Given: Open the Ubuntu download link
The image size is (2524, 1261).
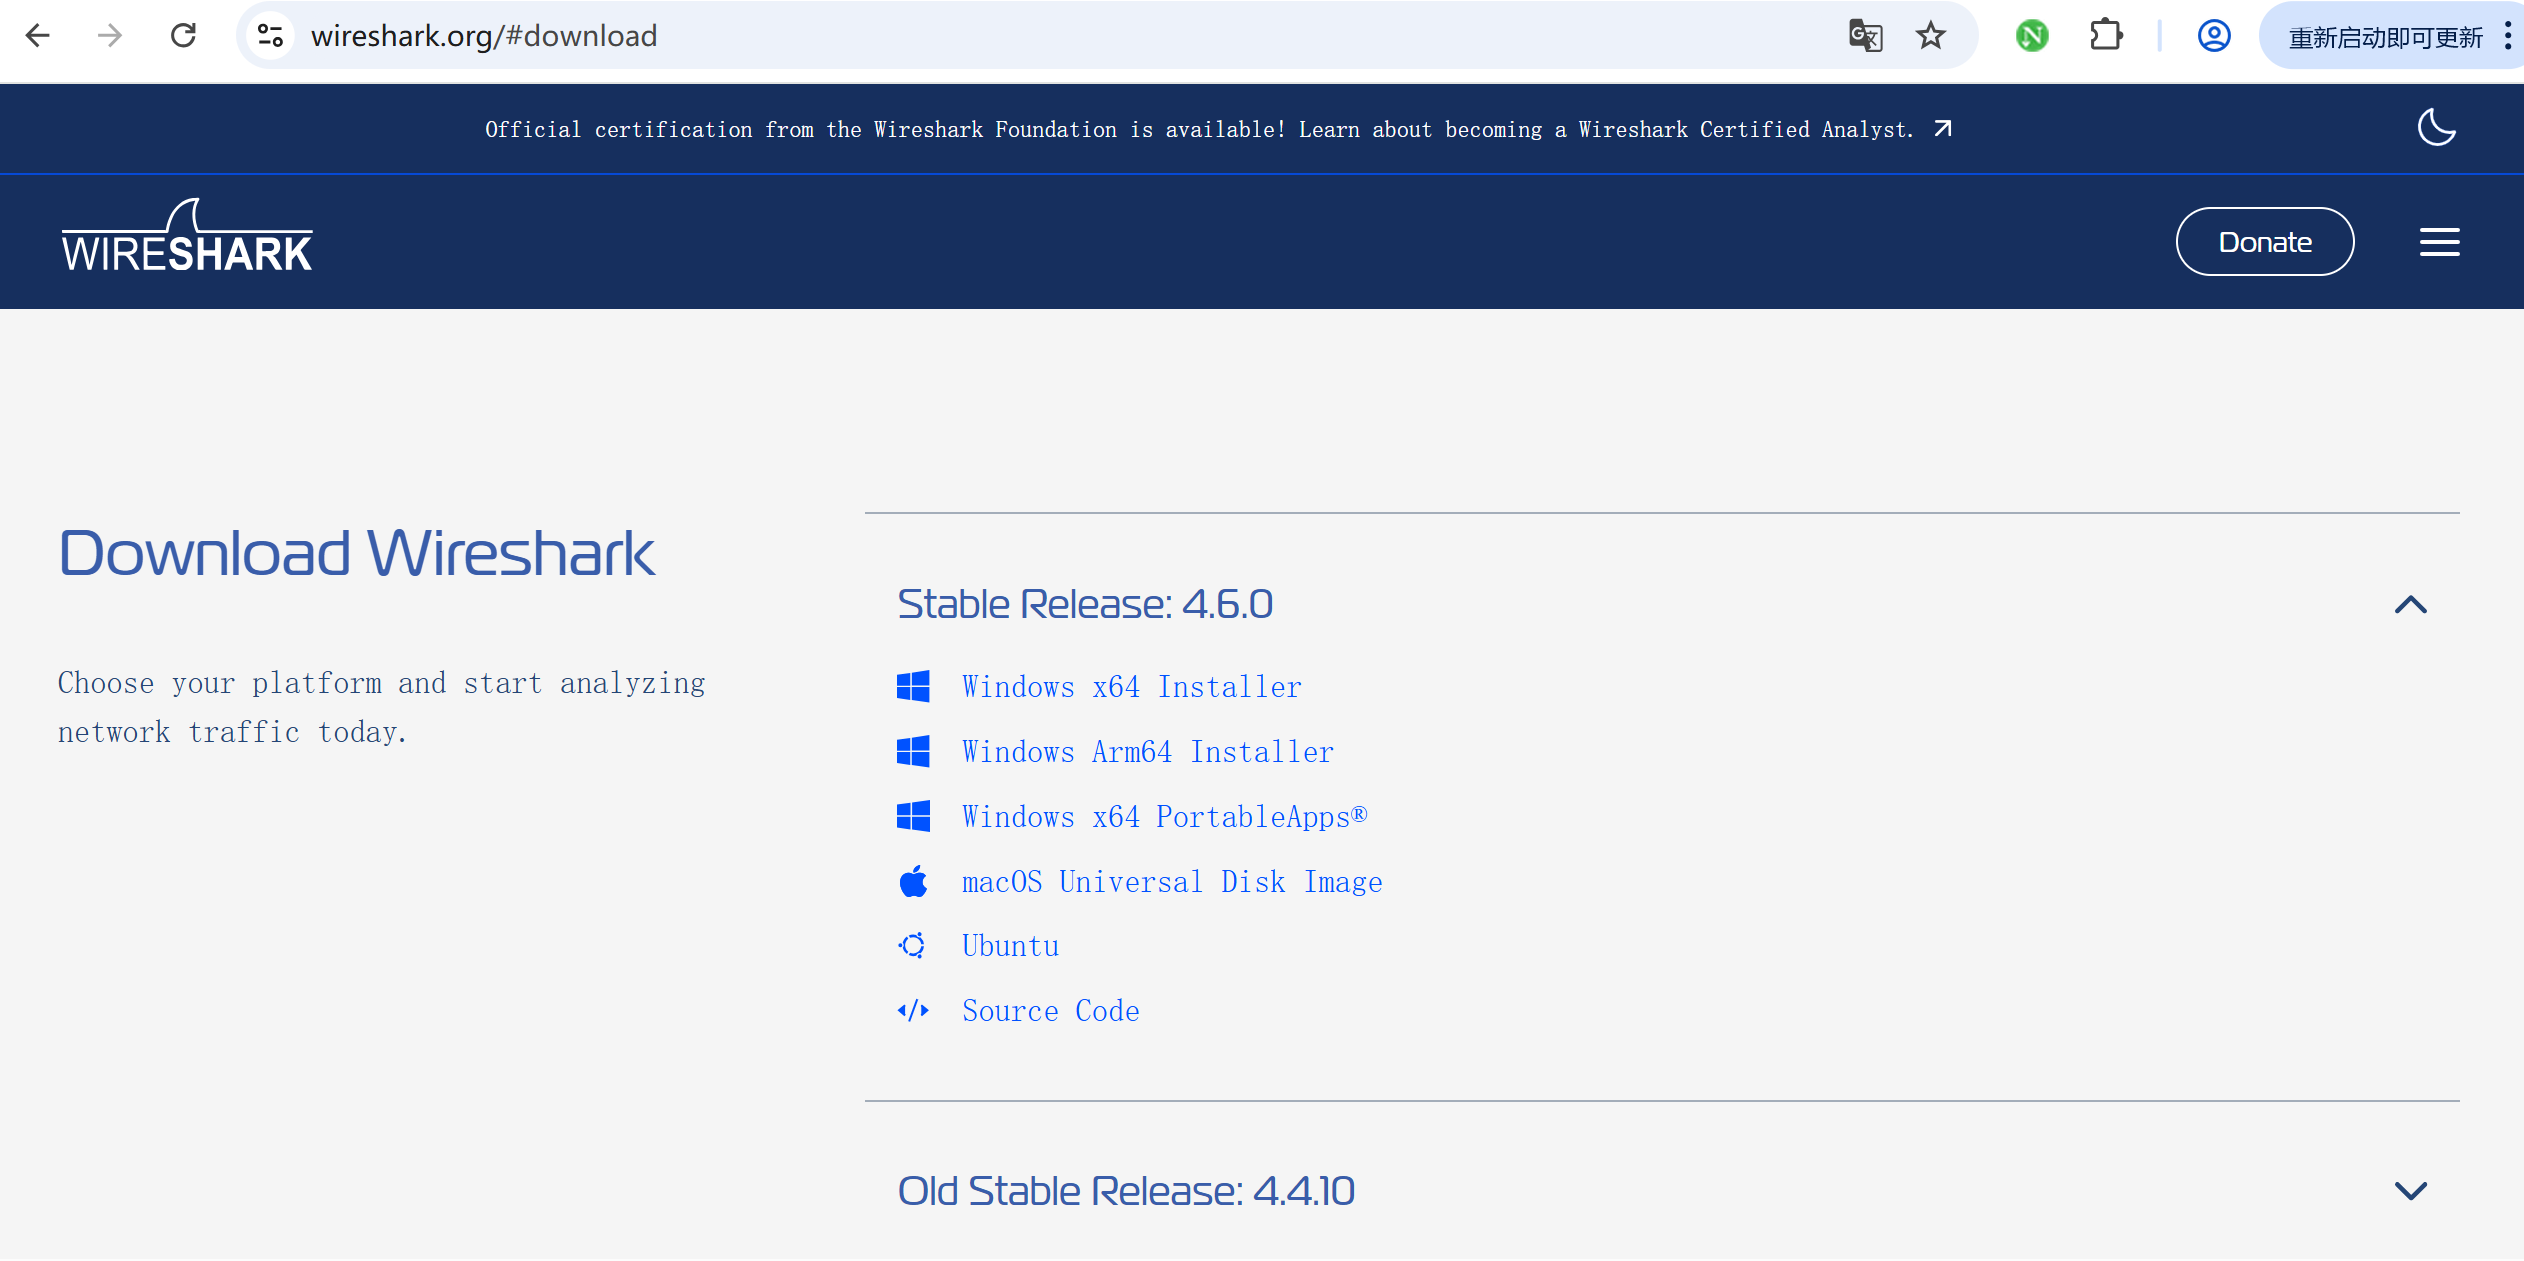Looking at the screenshot, I should coord(1011,946).
